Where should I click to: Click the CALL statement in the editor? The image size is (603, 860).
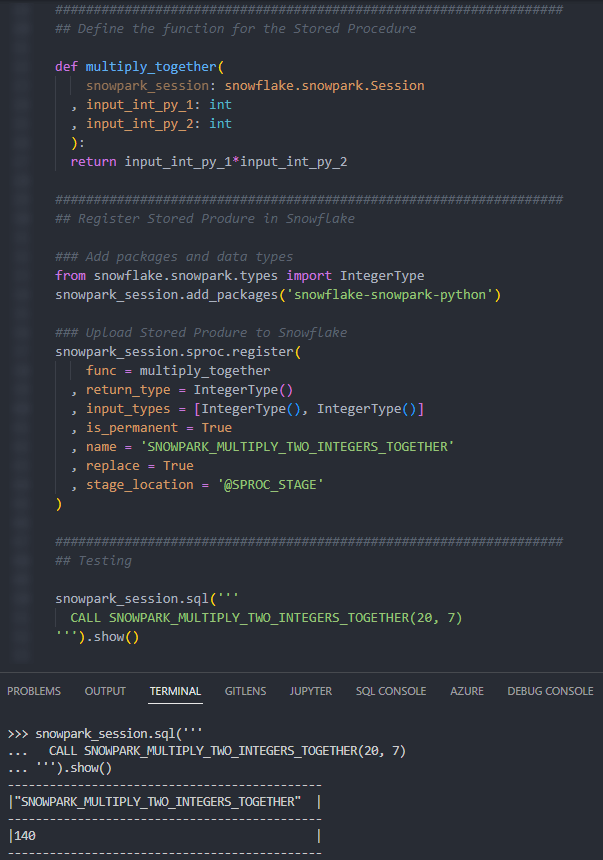tap(266, 618)
